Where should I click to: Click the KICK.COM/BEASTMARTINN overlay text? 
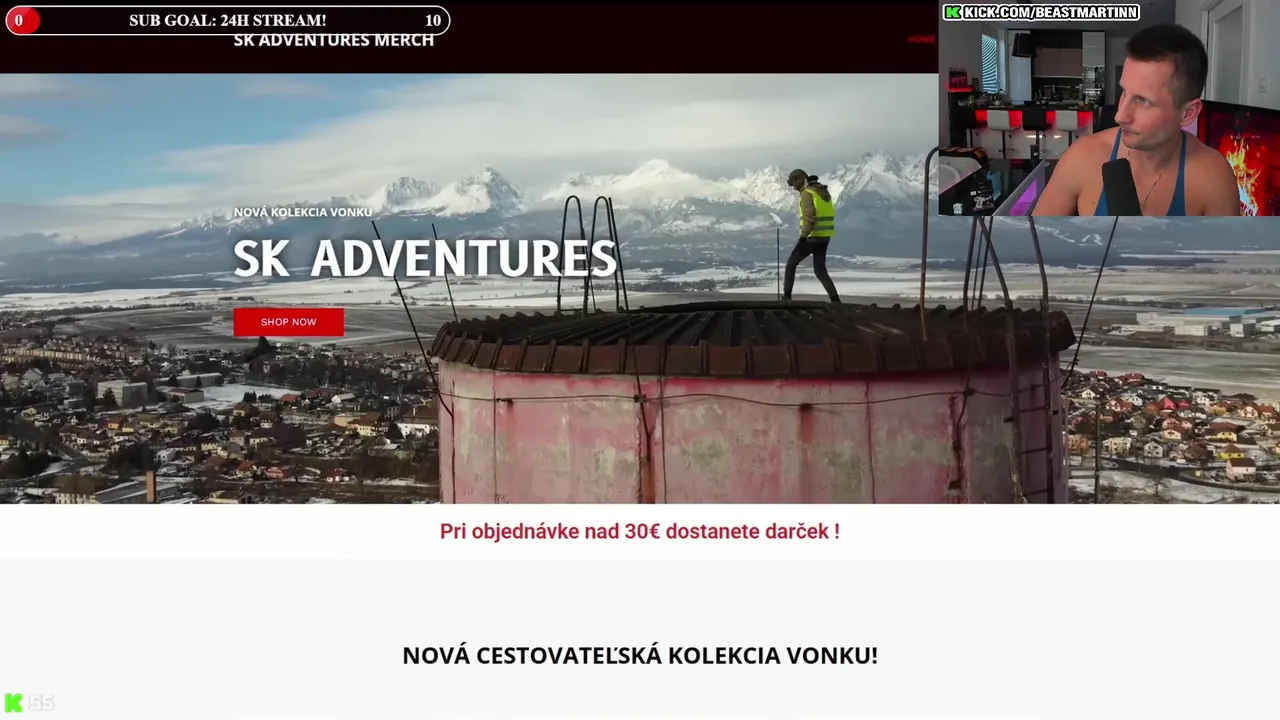click(x=1050, y=12)
